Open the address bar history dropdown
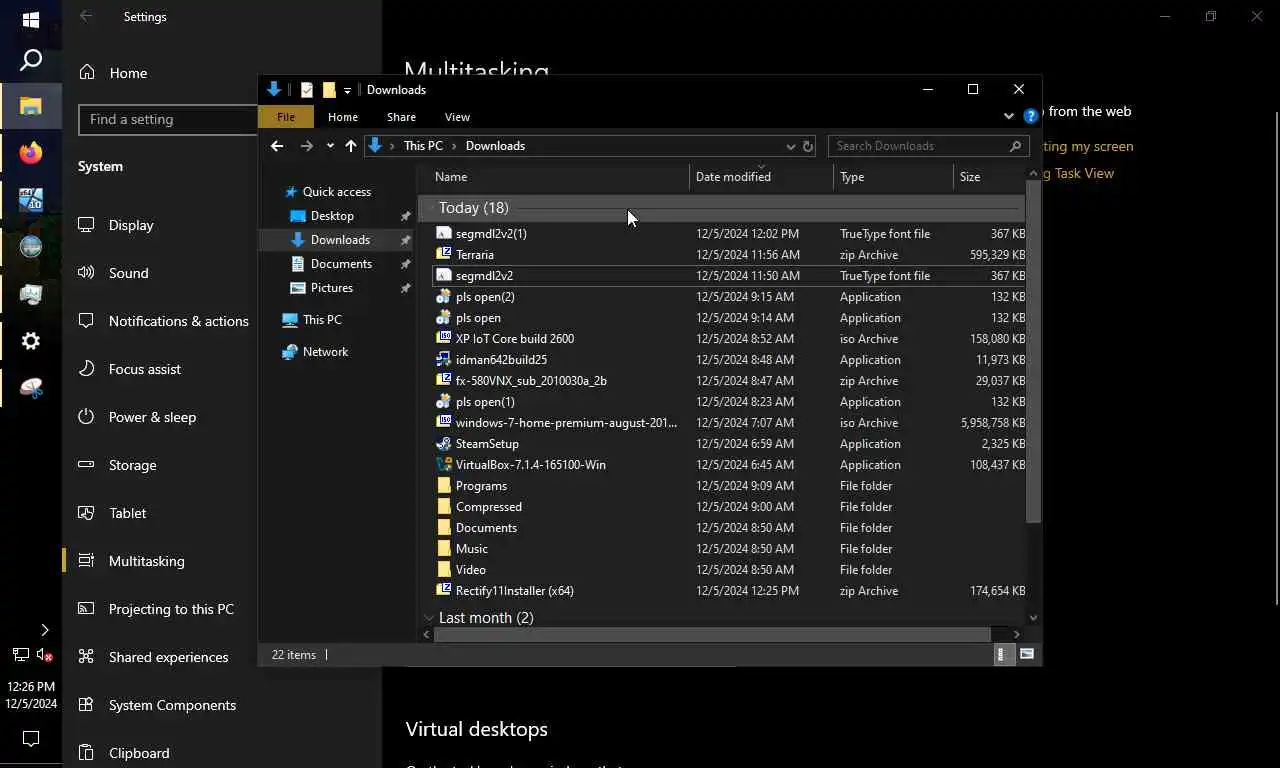Screen dimensions: 1280x768 click(790, 146)
